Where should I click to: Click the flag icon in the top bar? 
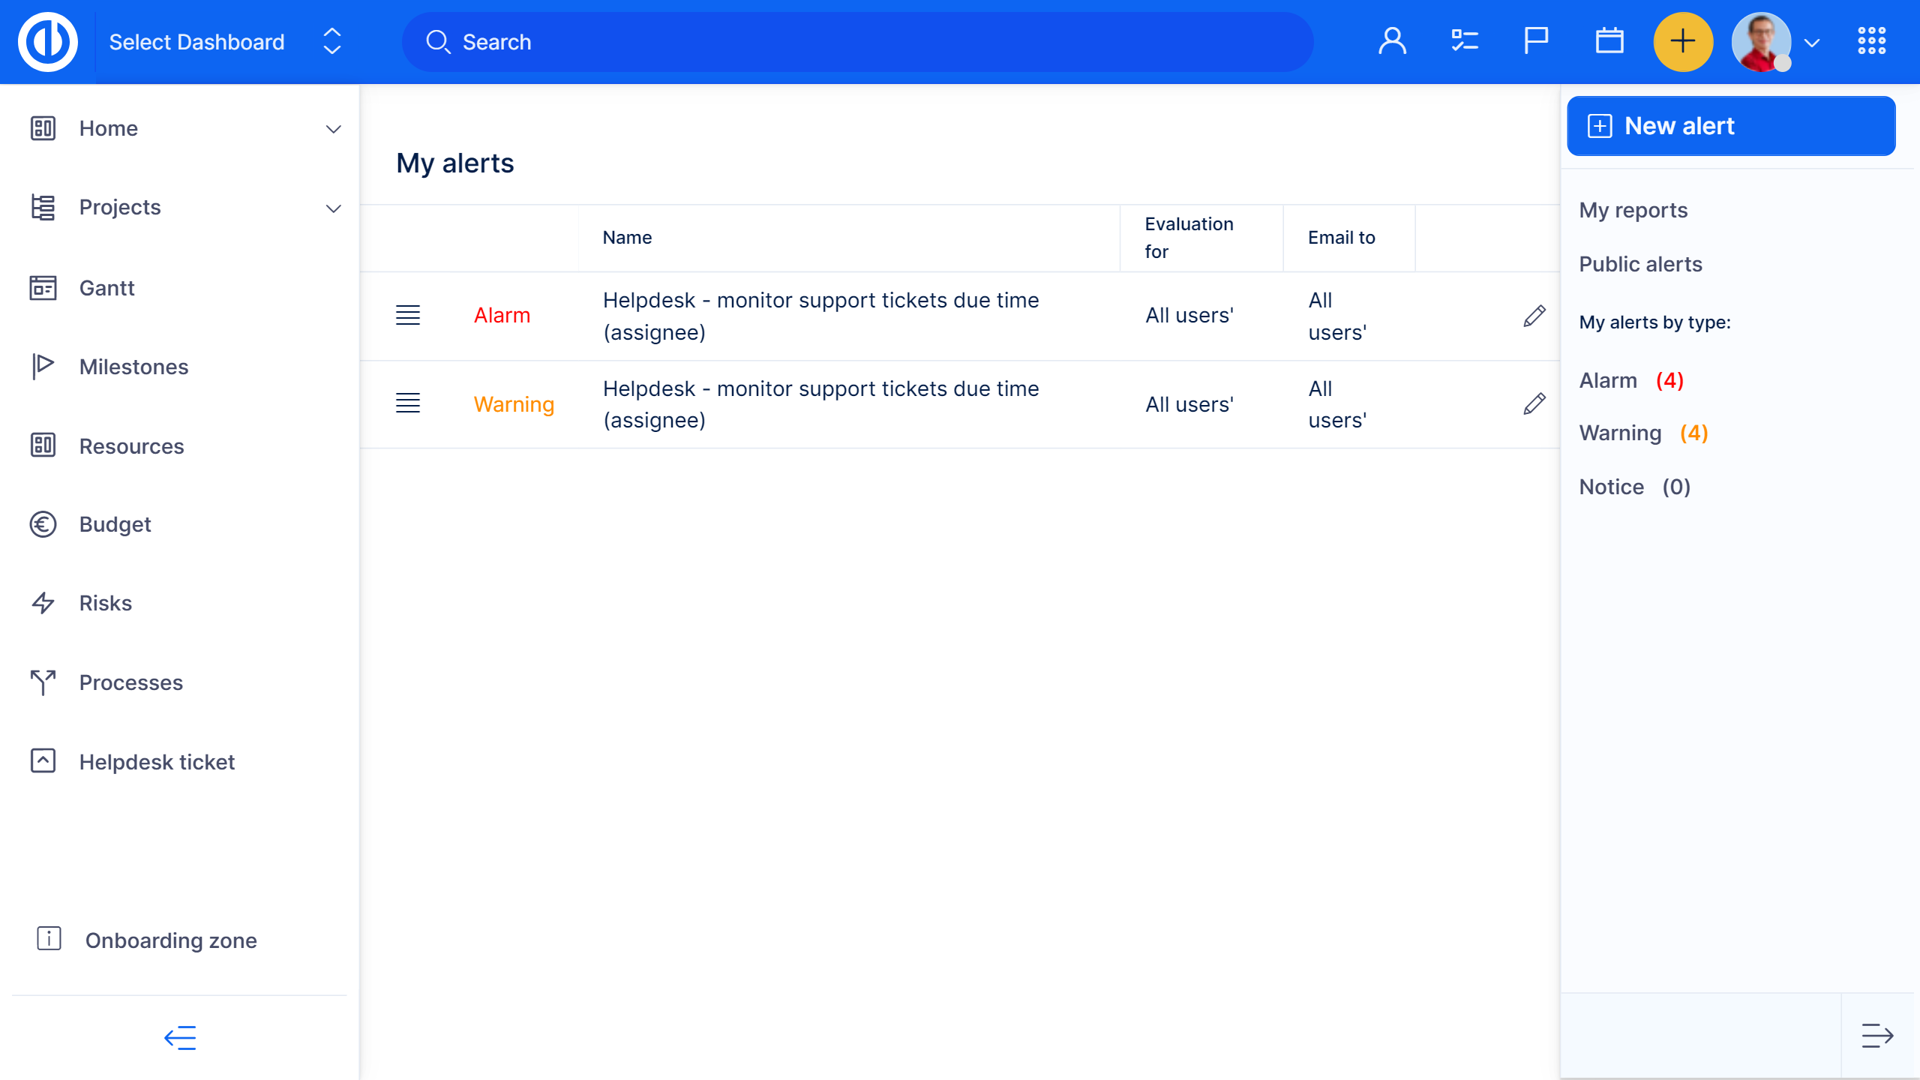tap(1535, 41)
